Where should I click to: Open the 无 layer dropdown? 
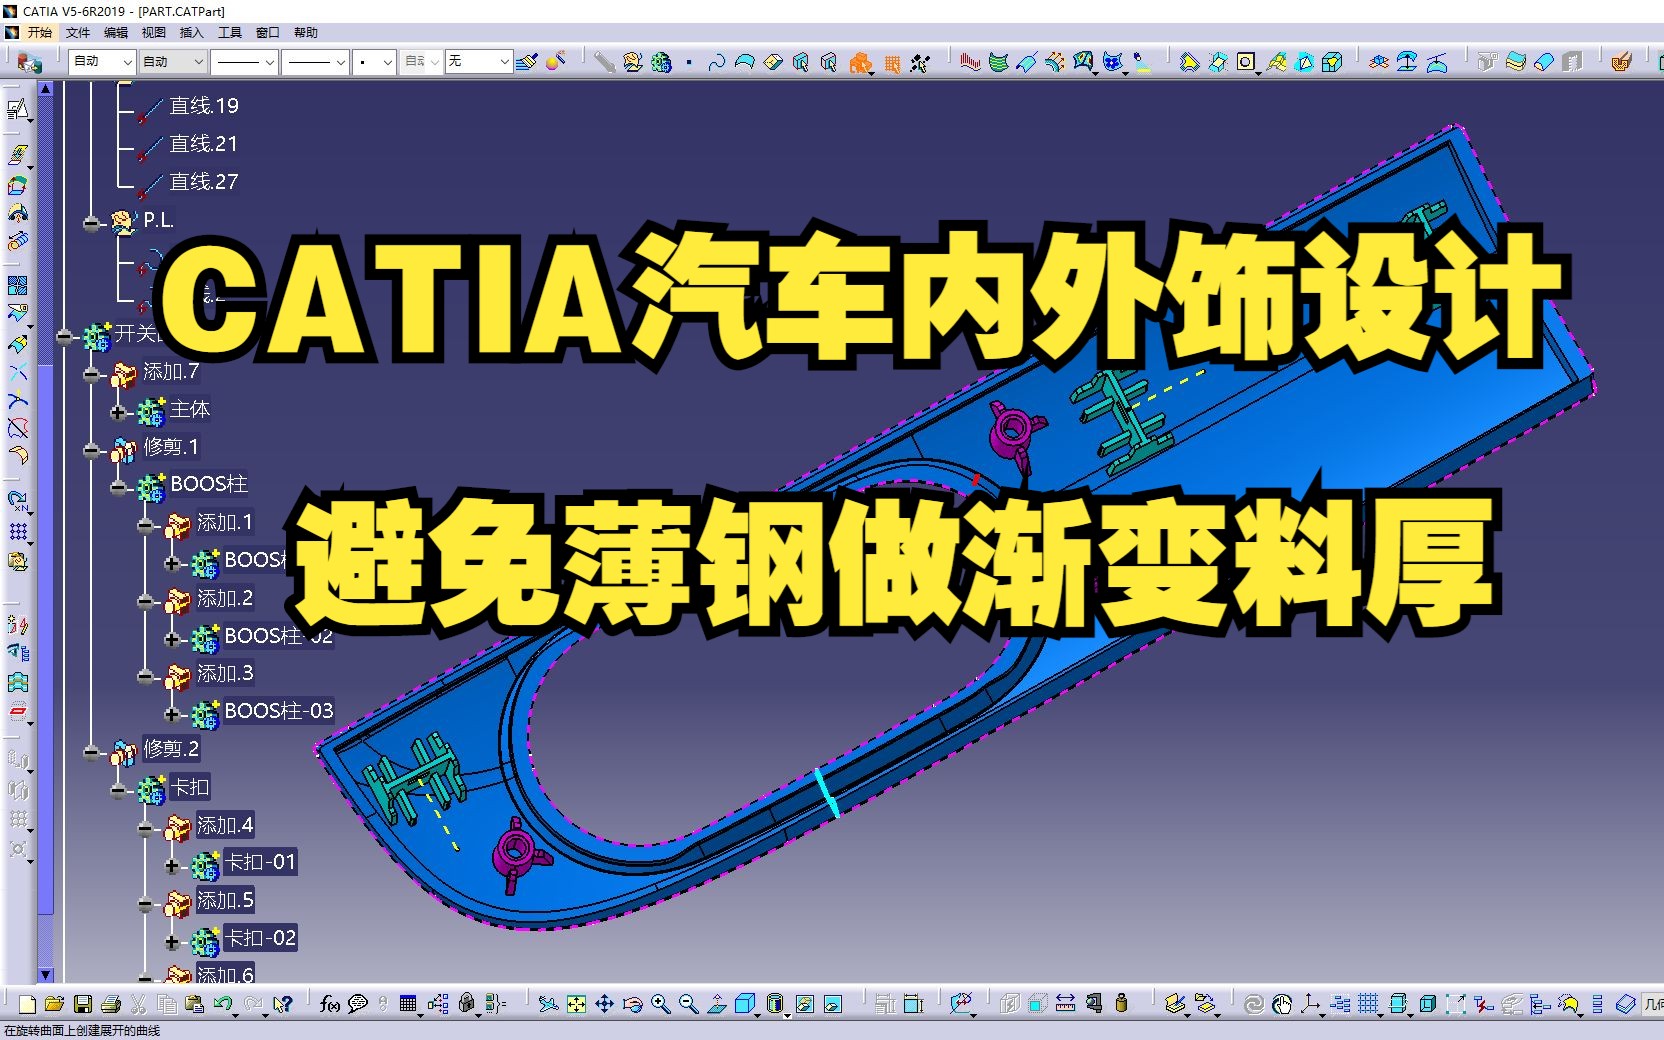(x=479, y=62)
